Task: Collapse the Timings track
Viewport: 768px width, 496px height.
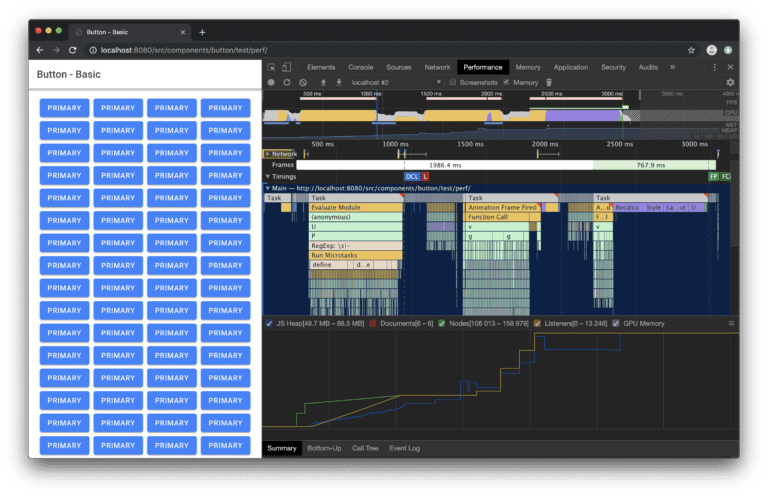Action: pos(267,177)
